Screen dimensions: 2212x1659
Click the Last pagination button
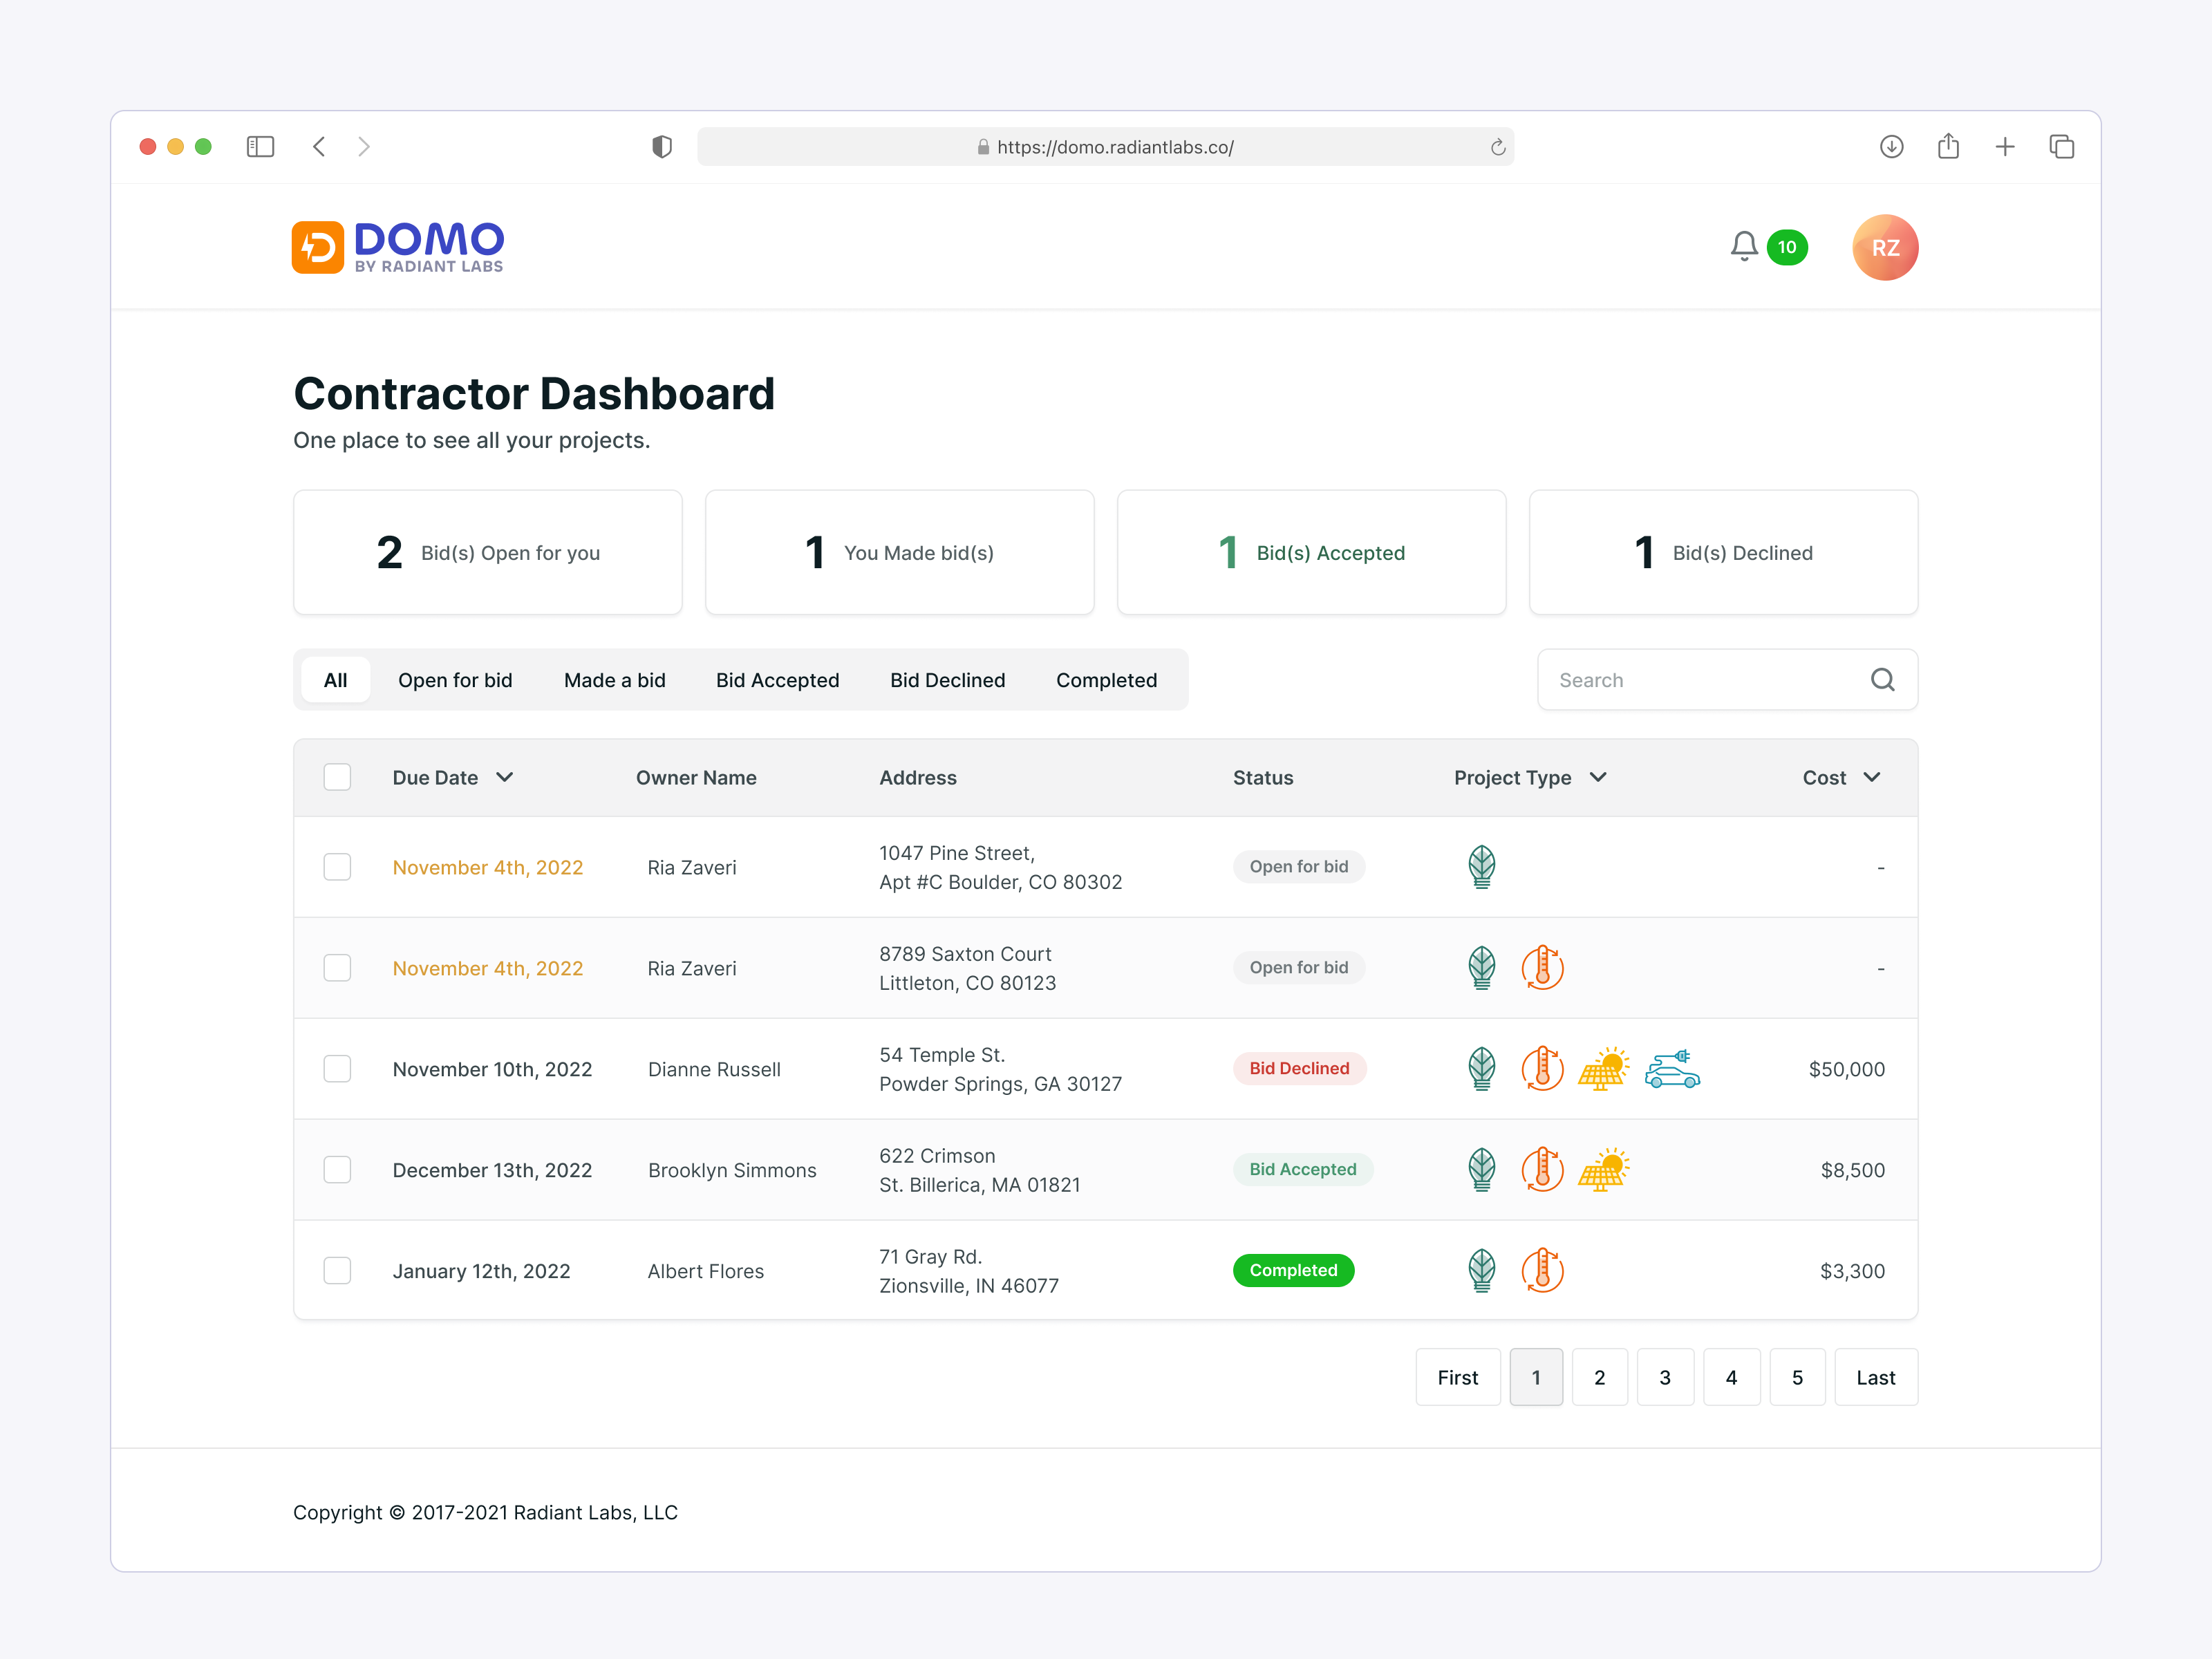(x=1875, y=1377)
